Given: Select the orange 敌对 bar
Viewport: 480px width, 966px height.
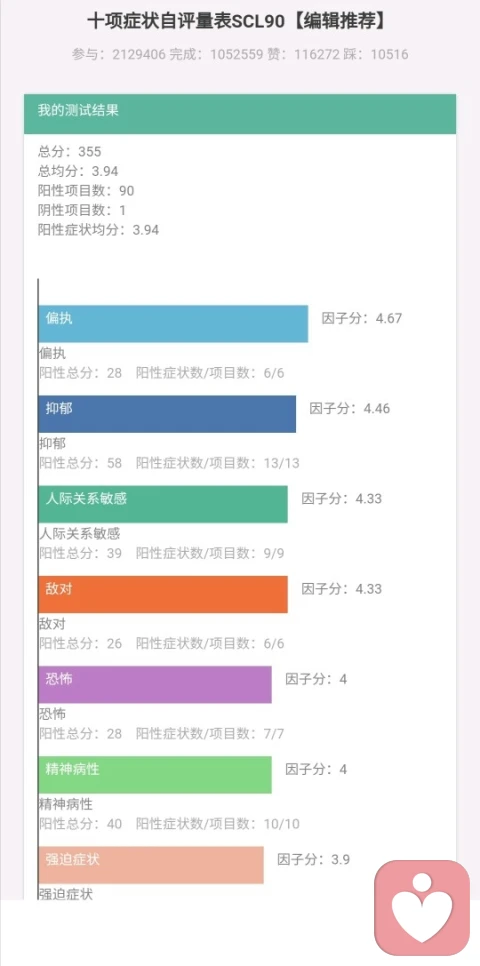Looking at the screenshot, I should (x=163, y=594).
